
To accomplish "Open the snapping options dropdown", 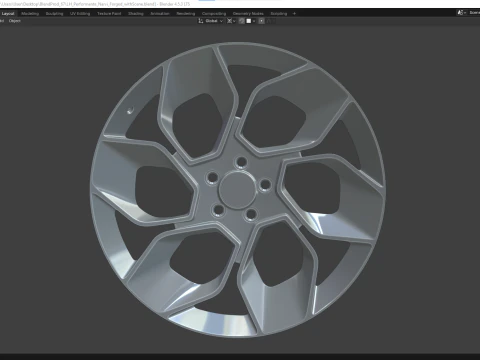I will click(x=251, y=21).
